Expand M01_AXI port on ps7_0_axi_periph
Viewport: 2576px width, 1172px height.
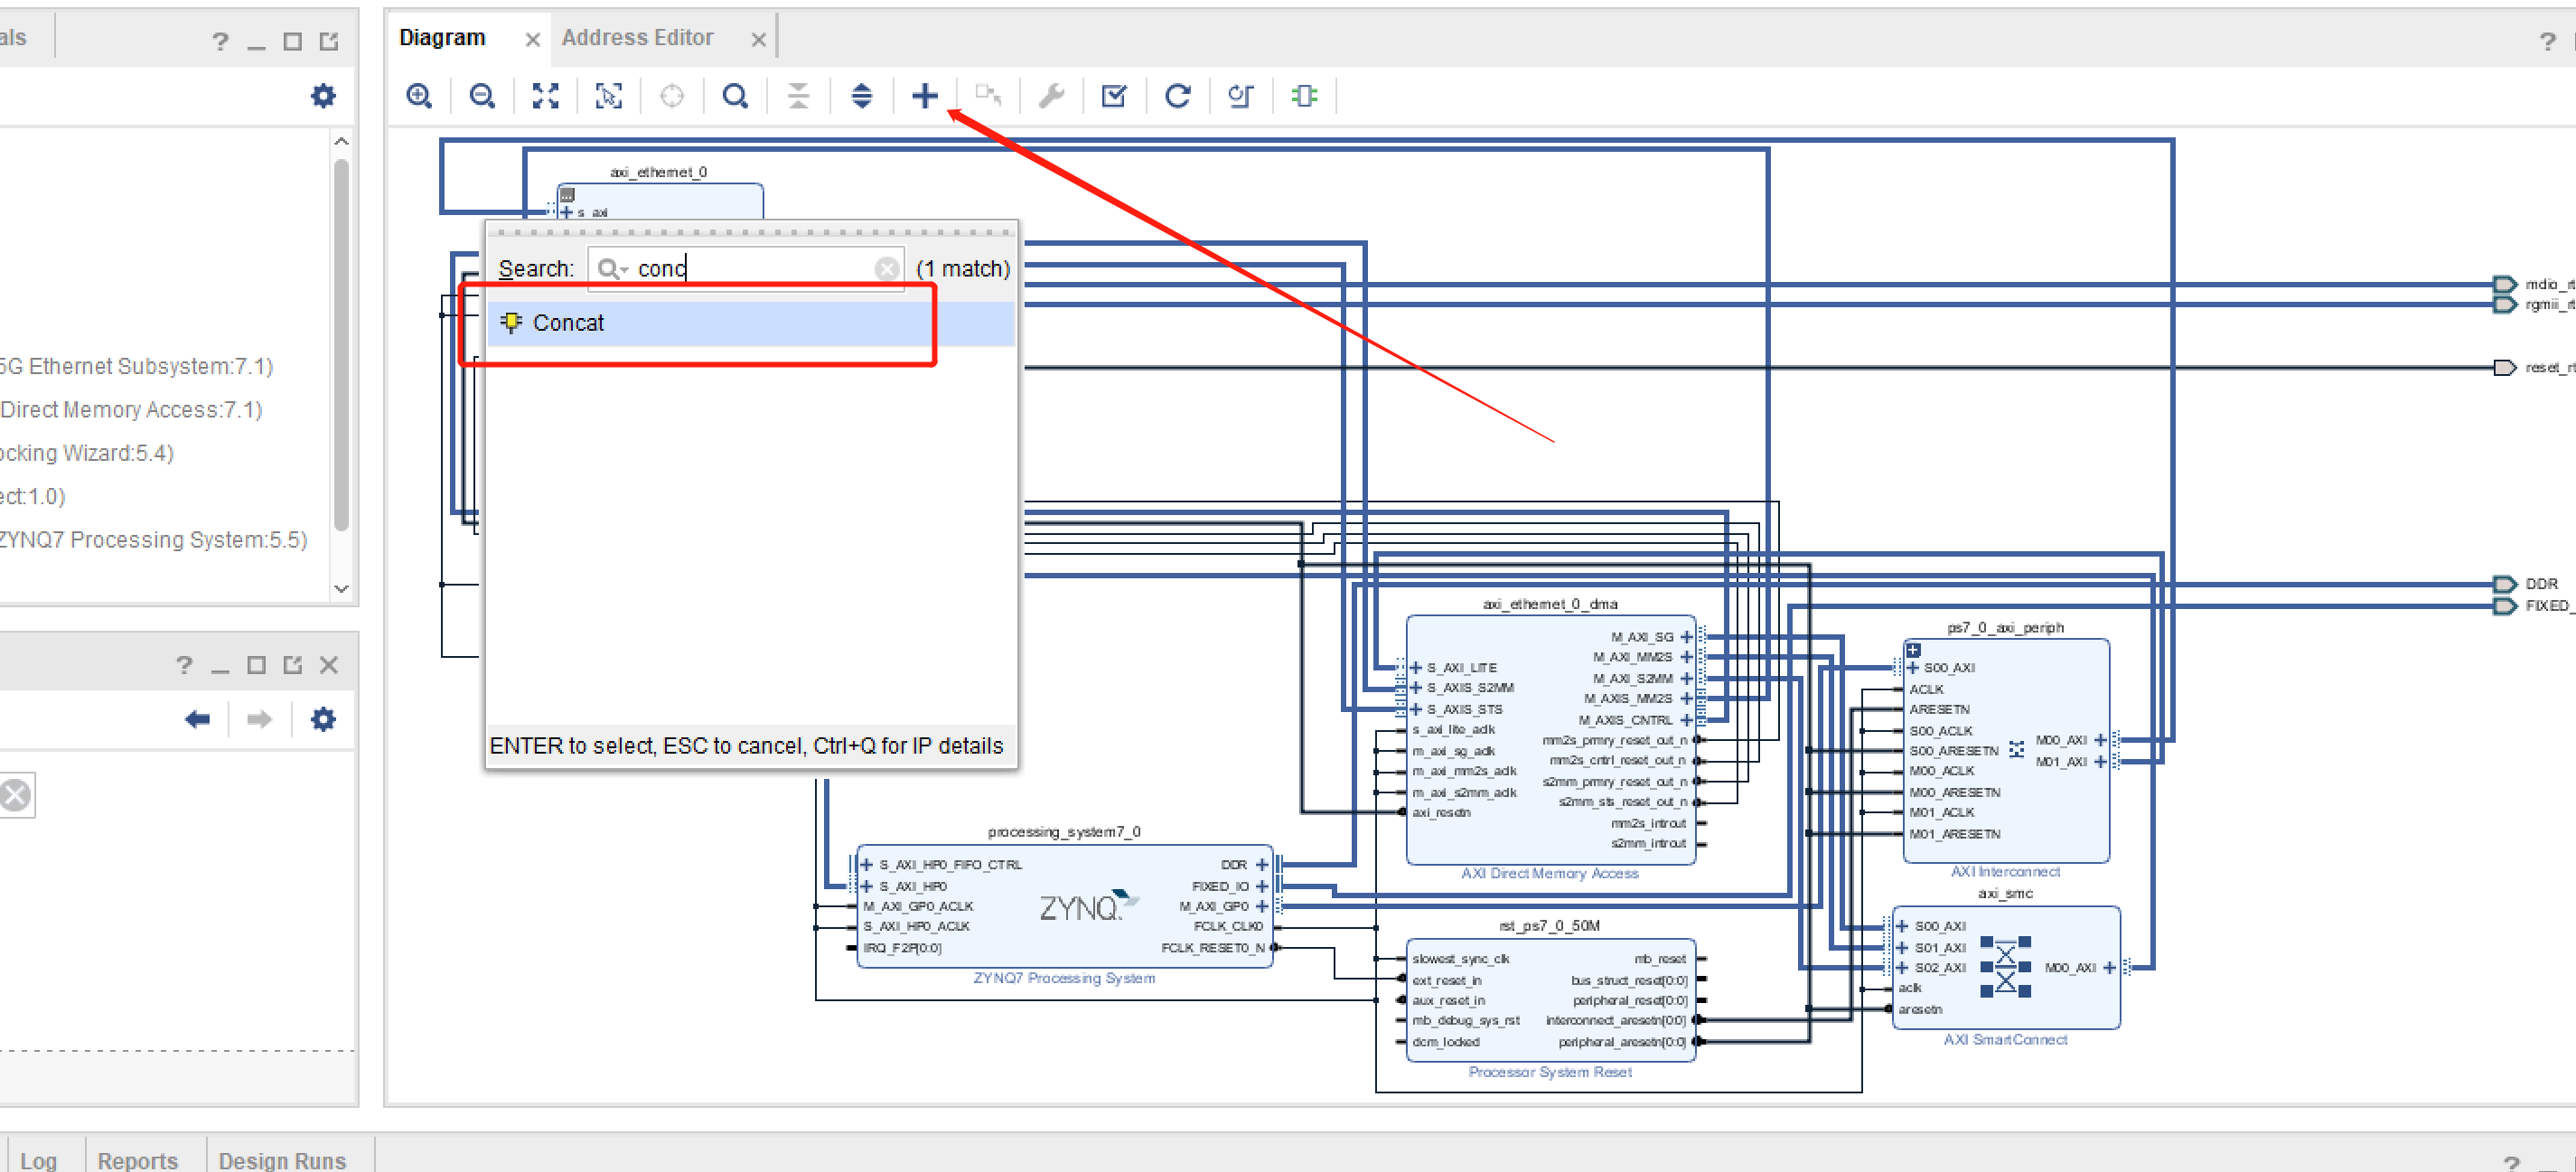click(2100, 762)
